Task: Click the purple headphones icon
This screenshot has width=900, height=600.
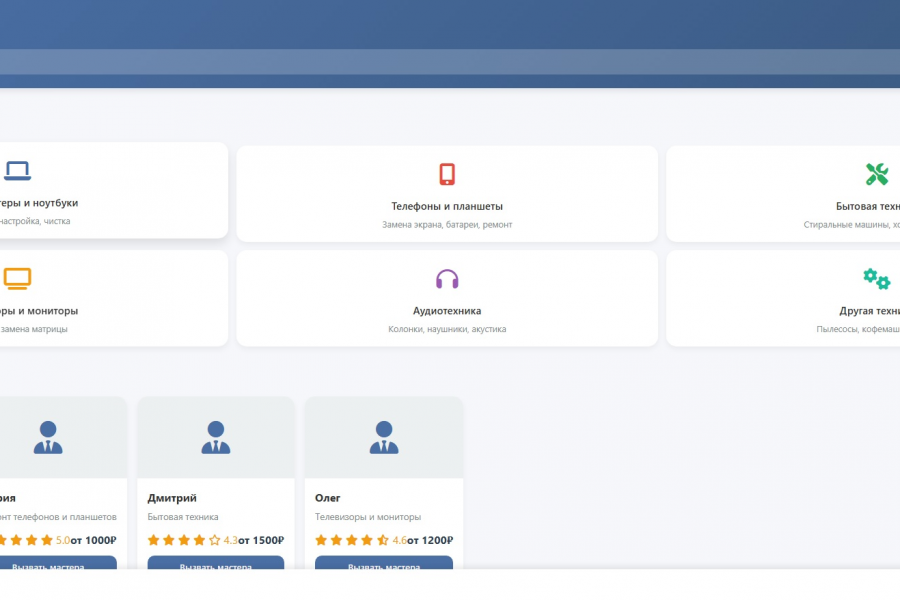Action: (447, 279)
